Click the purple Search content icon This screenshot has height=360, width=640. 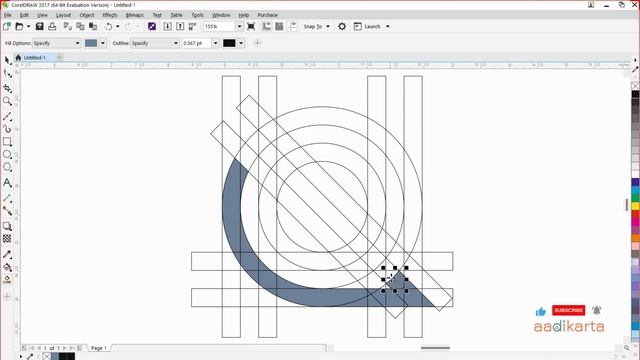(x=152, y=27)
